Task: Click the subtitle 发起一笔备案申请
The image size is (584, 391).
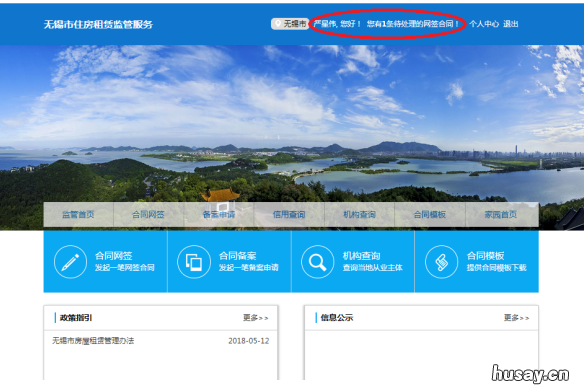Action: pos(248,267)
